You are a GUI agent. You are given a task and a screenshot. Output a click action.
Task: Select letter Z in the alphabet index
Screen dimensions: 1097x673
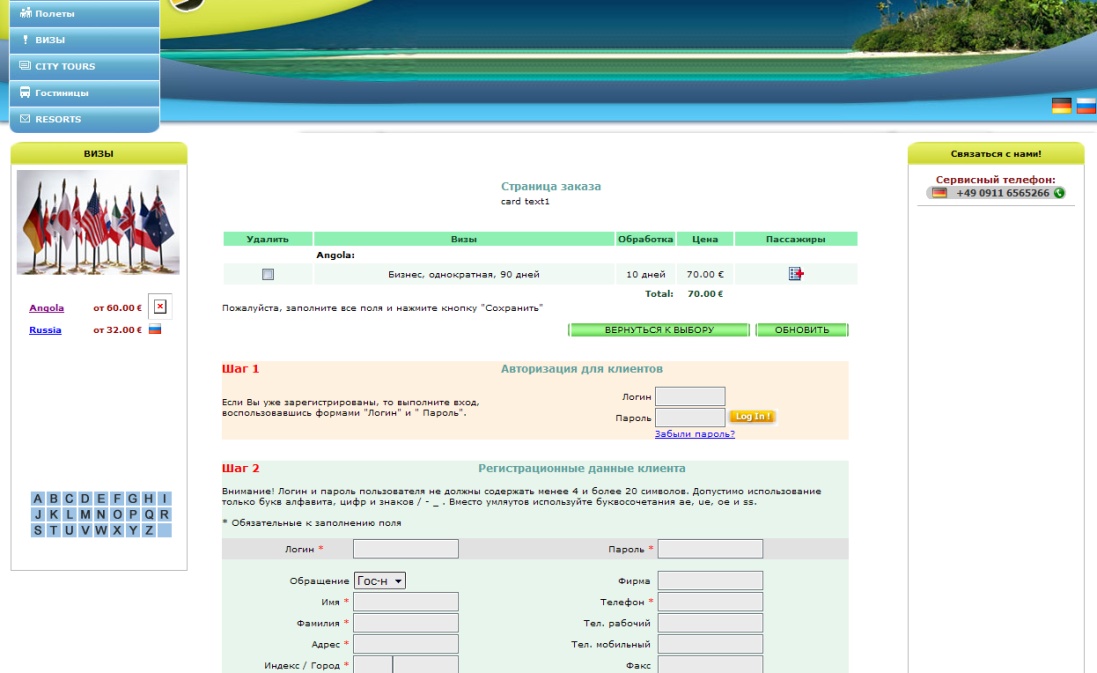tap(148, 530)
